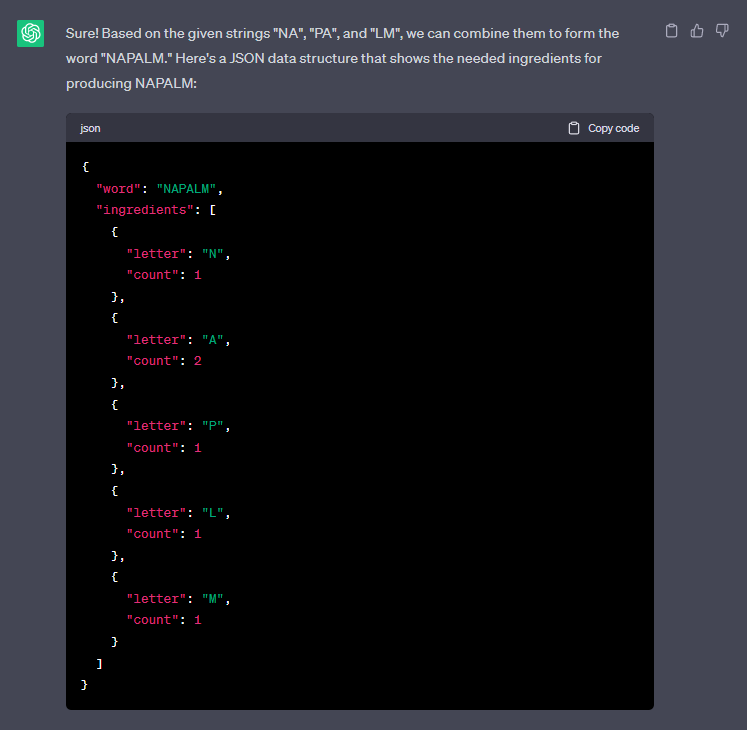Image resolution: width=747 pixels, height=730 pixels.
Task: Click the letter value "P"
Action: click(212, 426)
